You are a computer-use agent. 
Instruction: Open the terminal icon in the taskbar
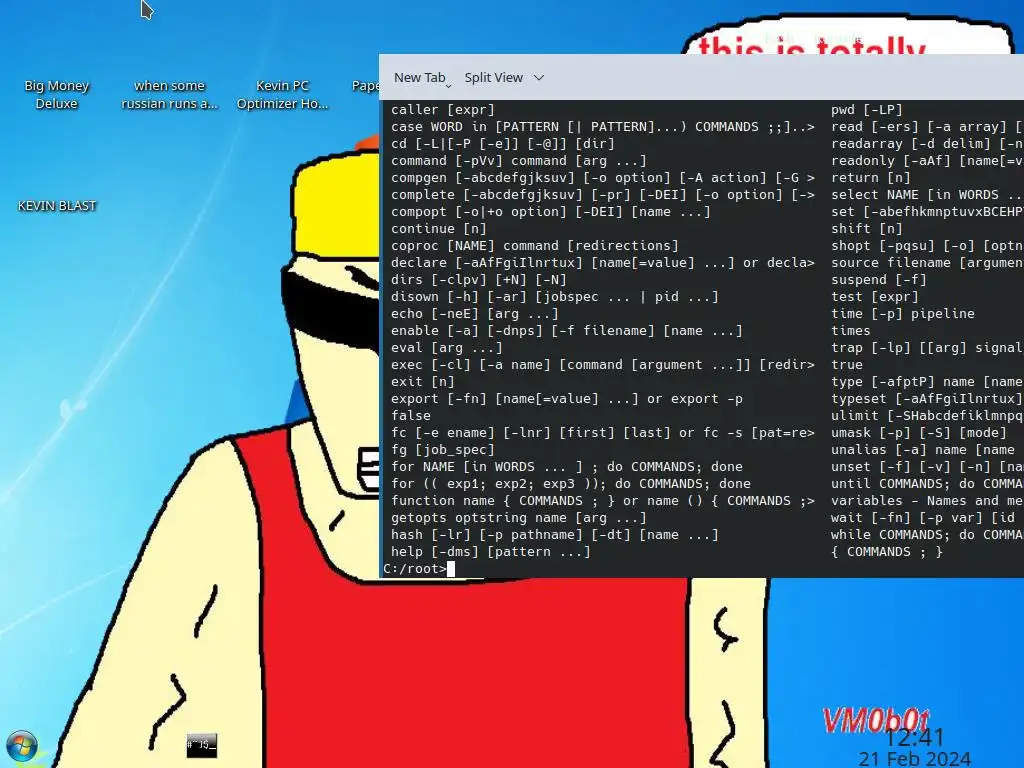(x=201, y=745)
